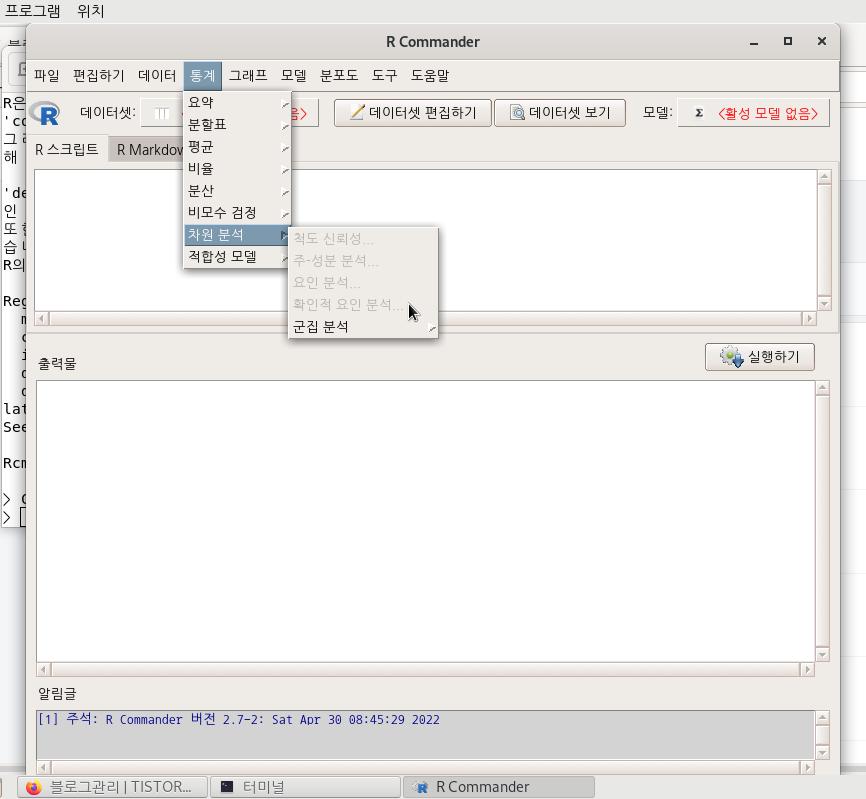Image resolution: width=866 pixels, height=799 pixels.
Task: Expand the 비율 submenu
Action: tap(237, 168)
